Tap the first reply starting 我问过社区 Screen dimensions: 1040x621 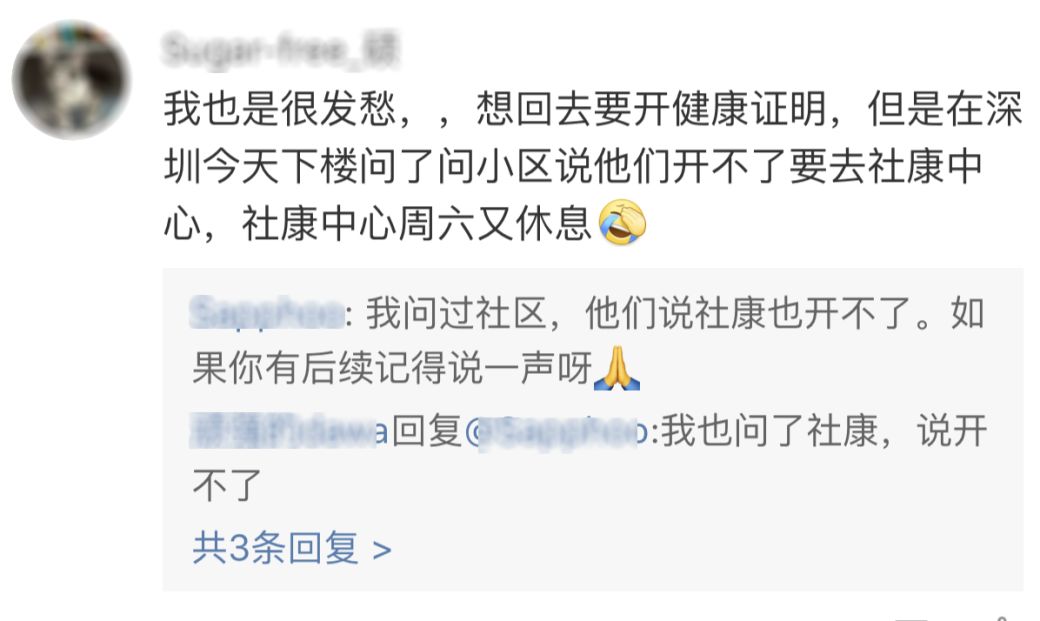click(x=588, y=340)
